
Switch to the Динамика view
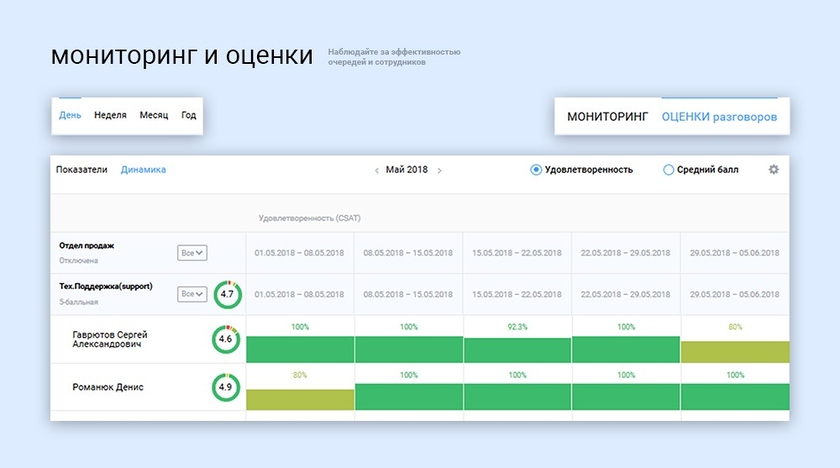(143, 170)
